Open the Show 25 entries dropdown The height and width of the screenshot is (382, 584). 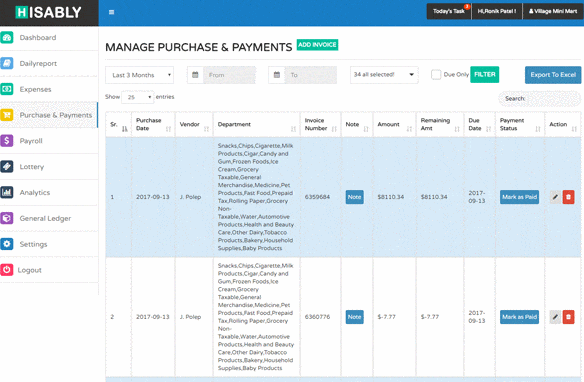[x=138, y=97]
